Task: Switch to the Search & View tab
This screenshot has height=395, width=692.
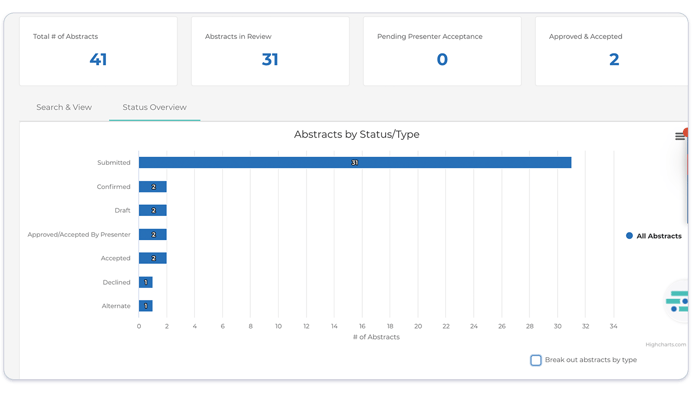Action: pyautogui.click(x=64, y=107)
